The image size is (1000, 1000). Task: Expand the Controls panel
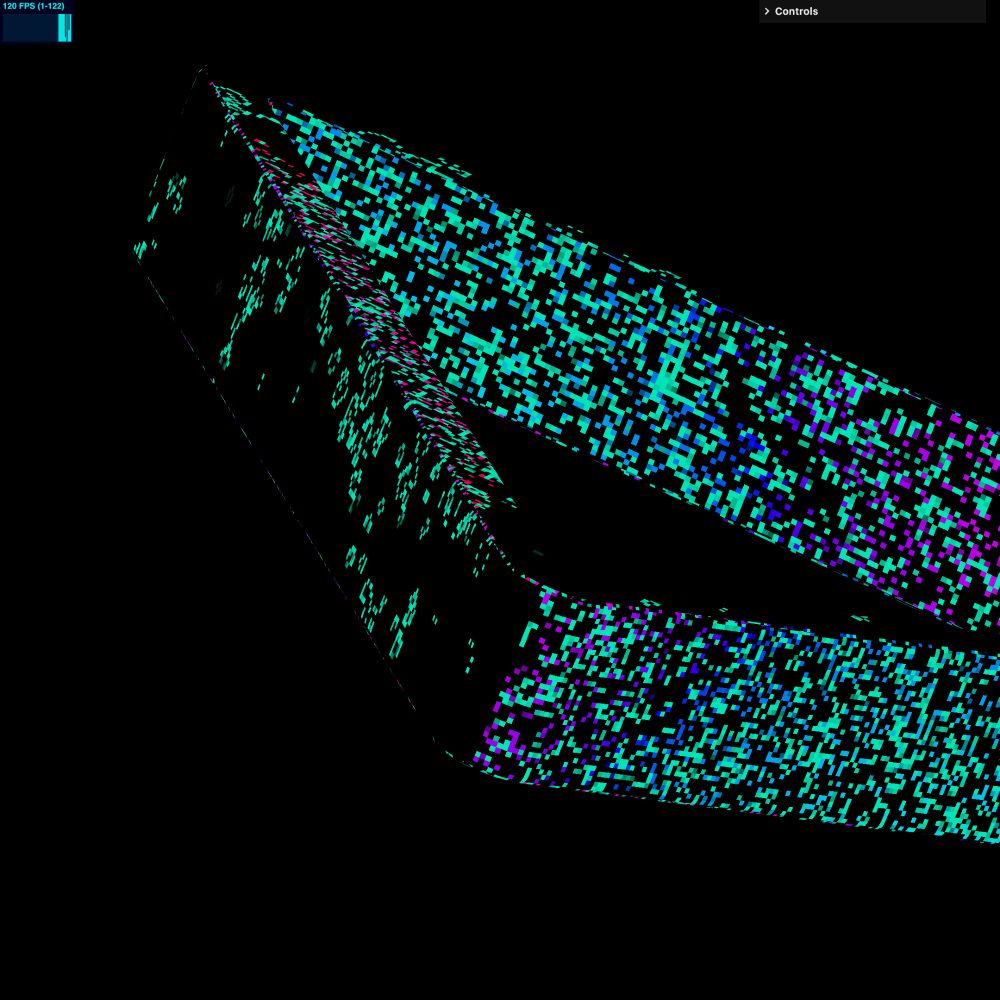point(872,11)
